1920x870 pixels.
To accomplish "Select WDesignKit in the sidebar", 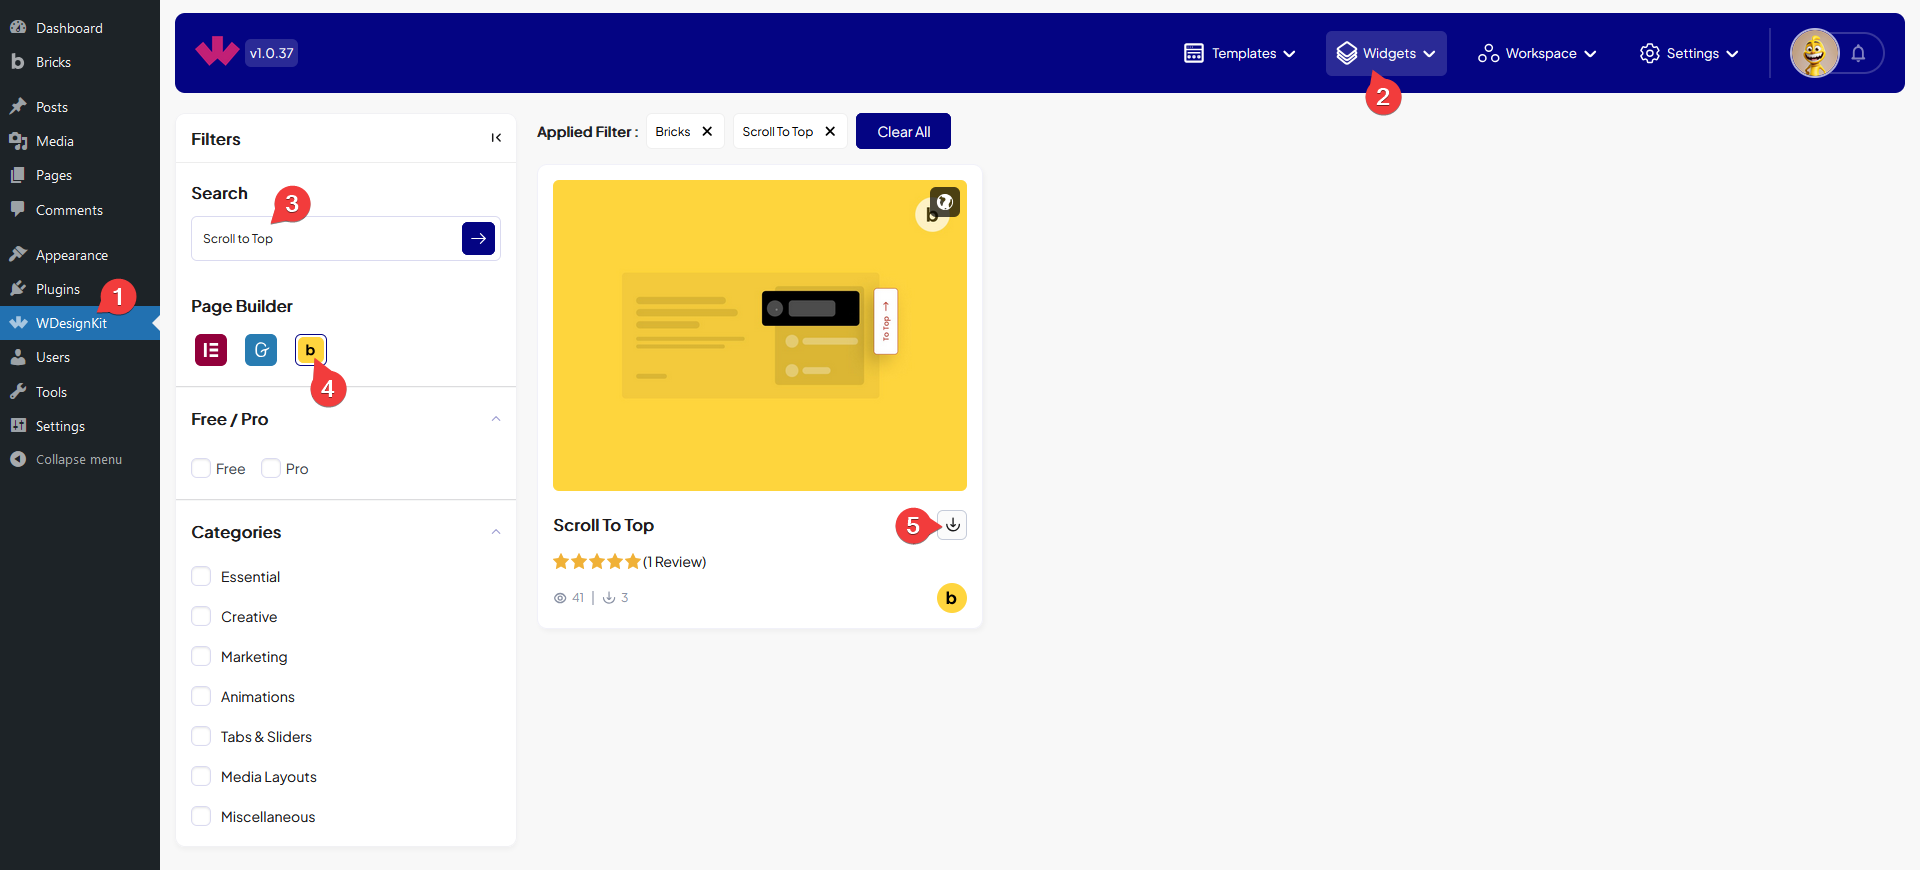I will (x=80, y=323).
